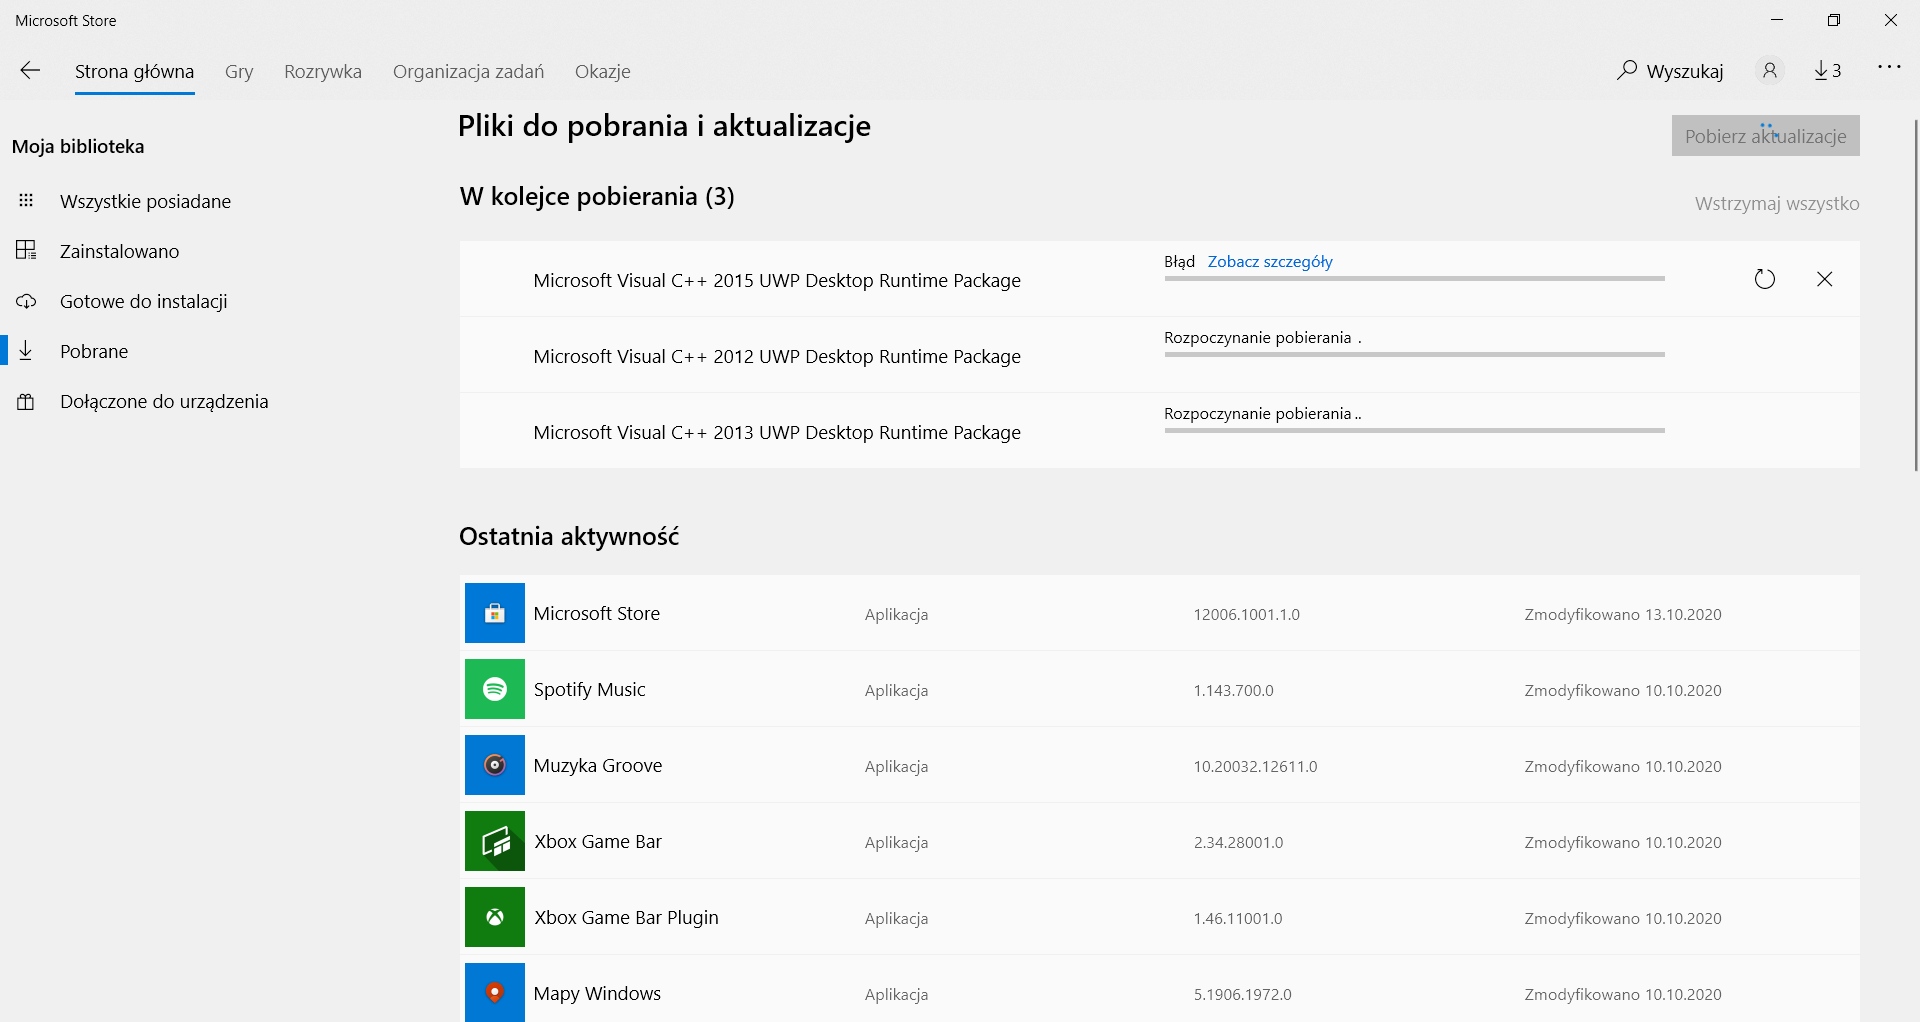Open the user account profile icon

[x=1769, y=70]
